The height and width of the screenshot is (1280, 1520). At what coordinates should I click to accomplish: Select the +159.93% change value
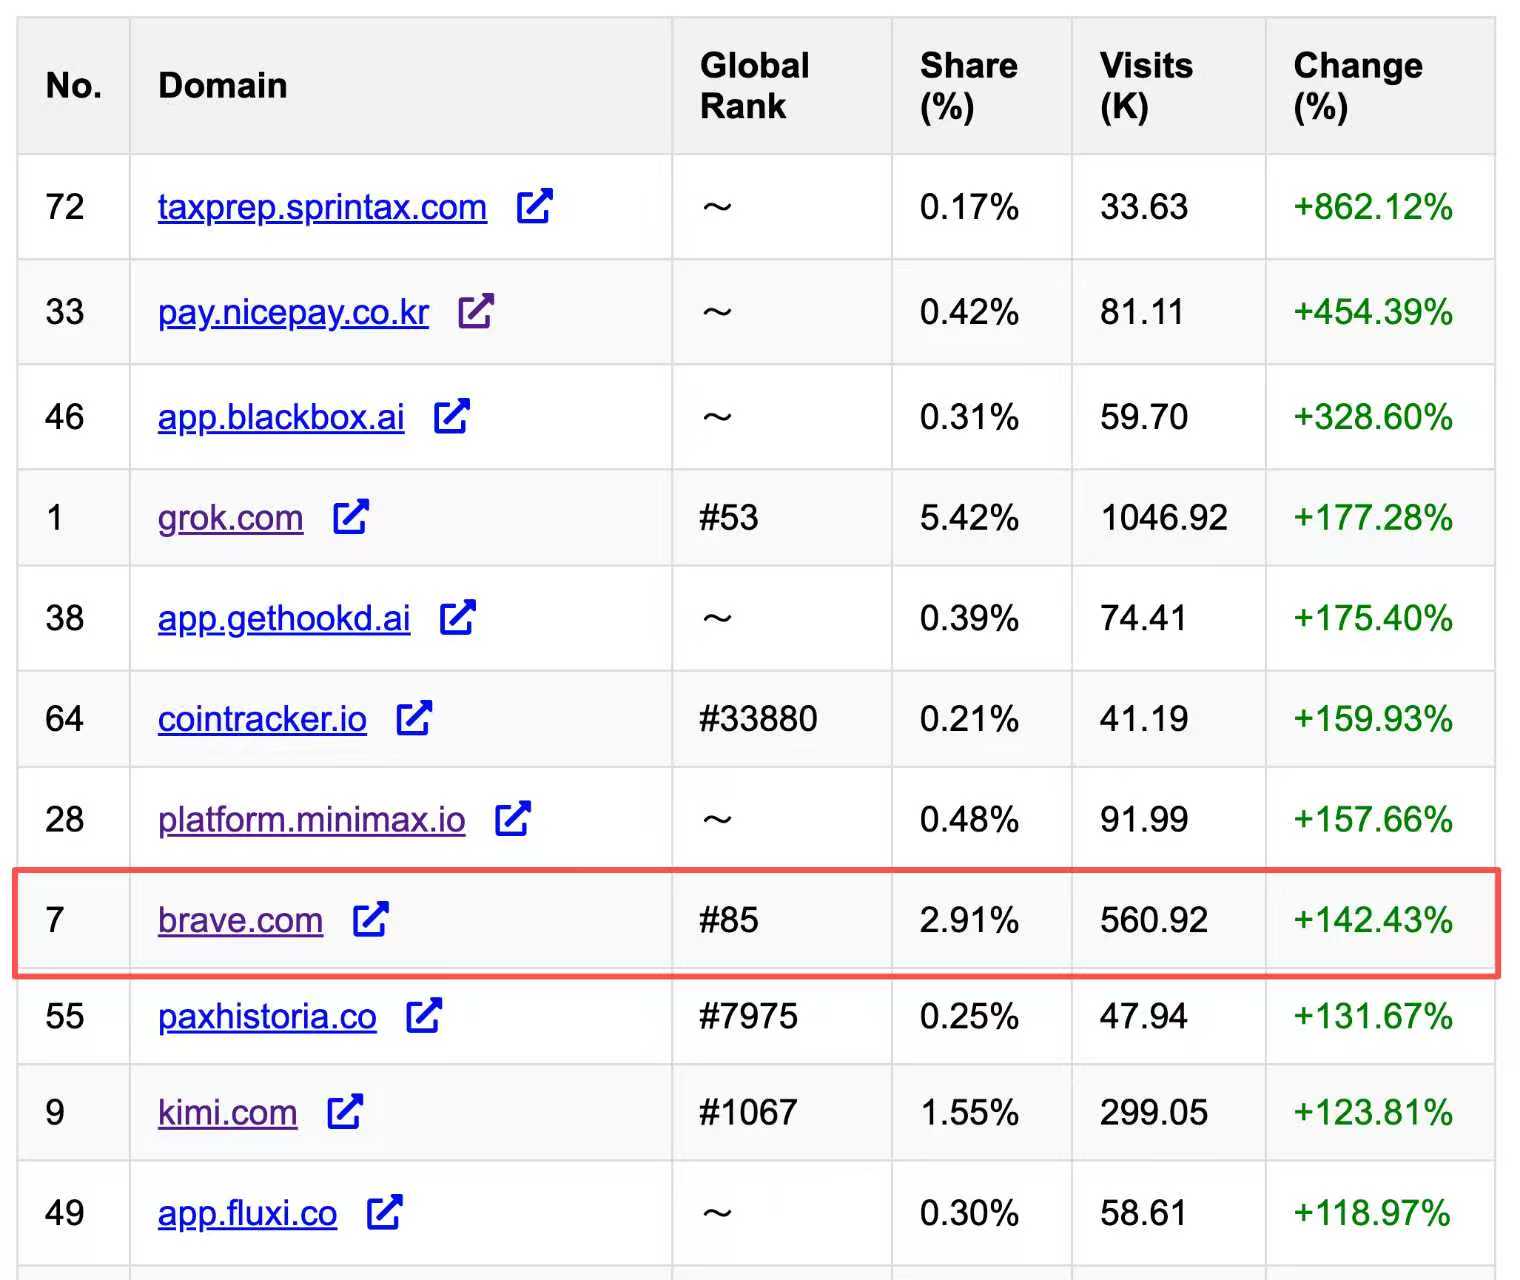[x=1373, y=719]
